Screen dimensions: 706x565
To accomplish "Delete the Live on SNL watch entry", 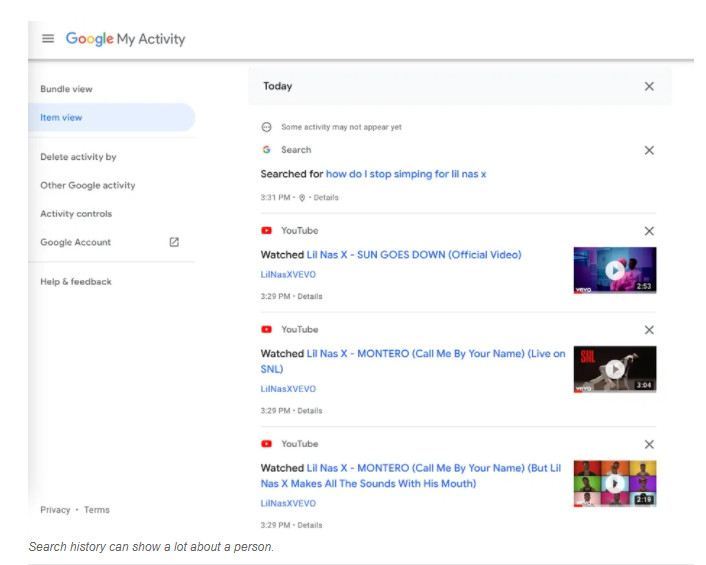I will pyautogui.click(x=649, y=330).
